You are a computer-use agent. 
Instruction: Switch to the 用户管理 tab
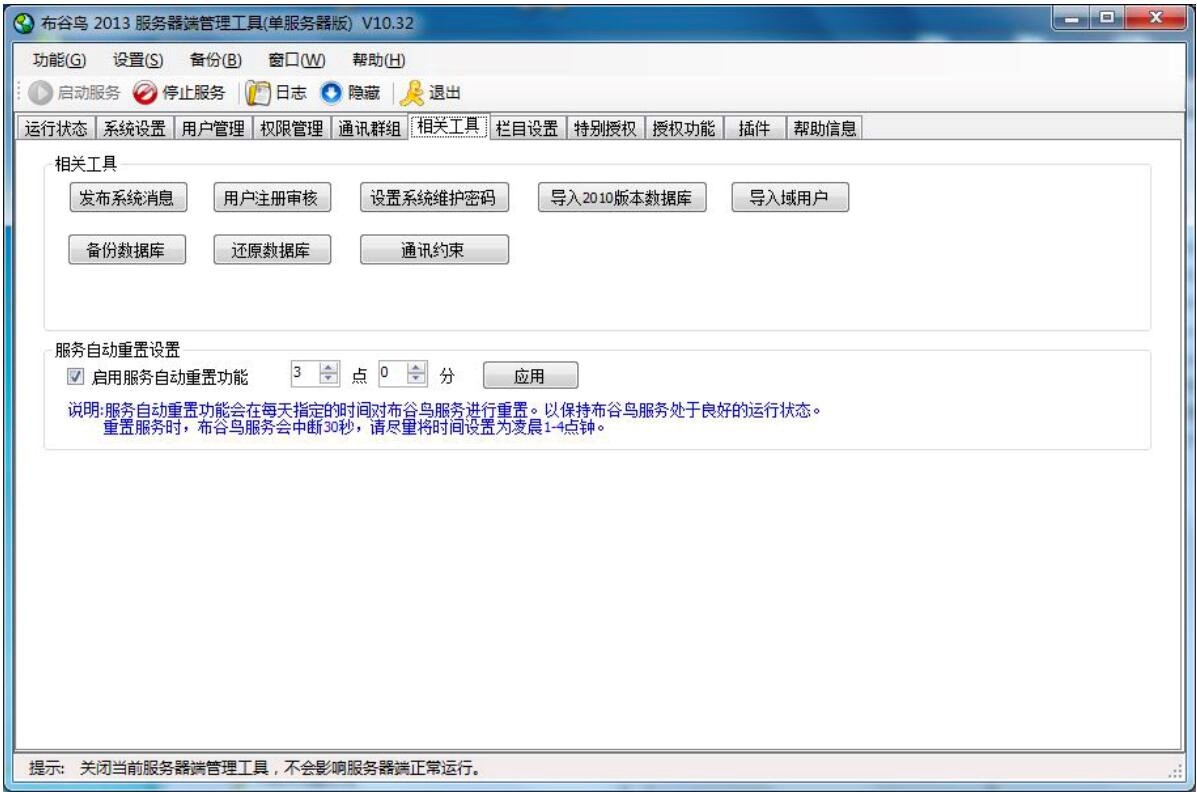tap(213, 128)
